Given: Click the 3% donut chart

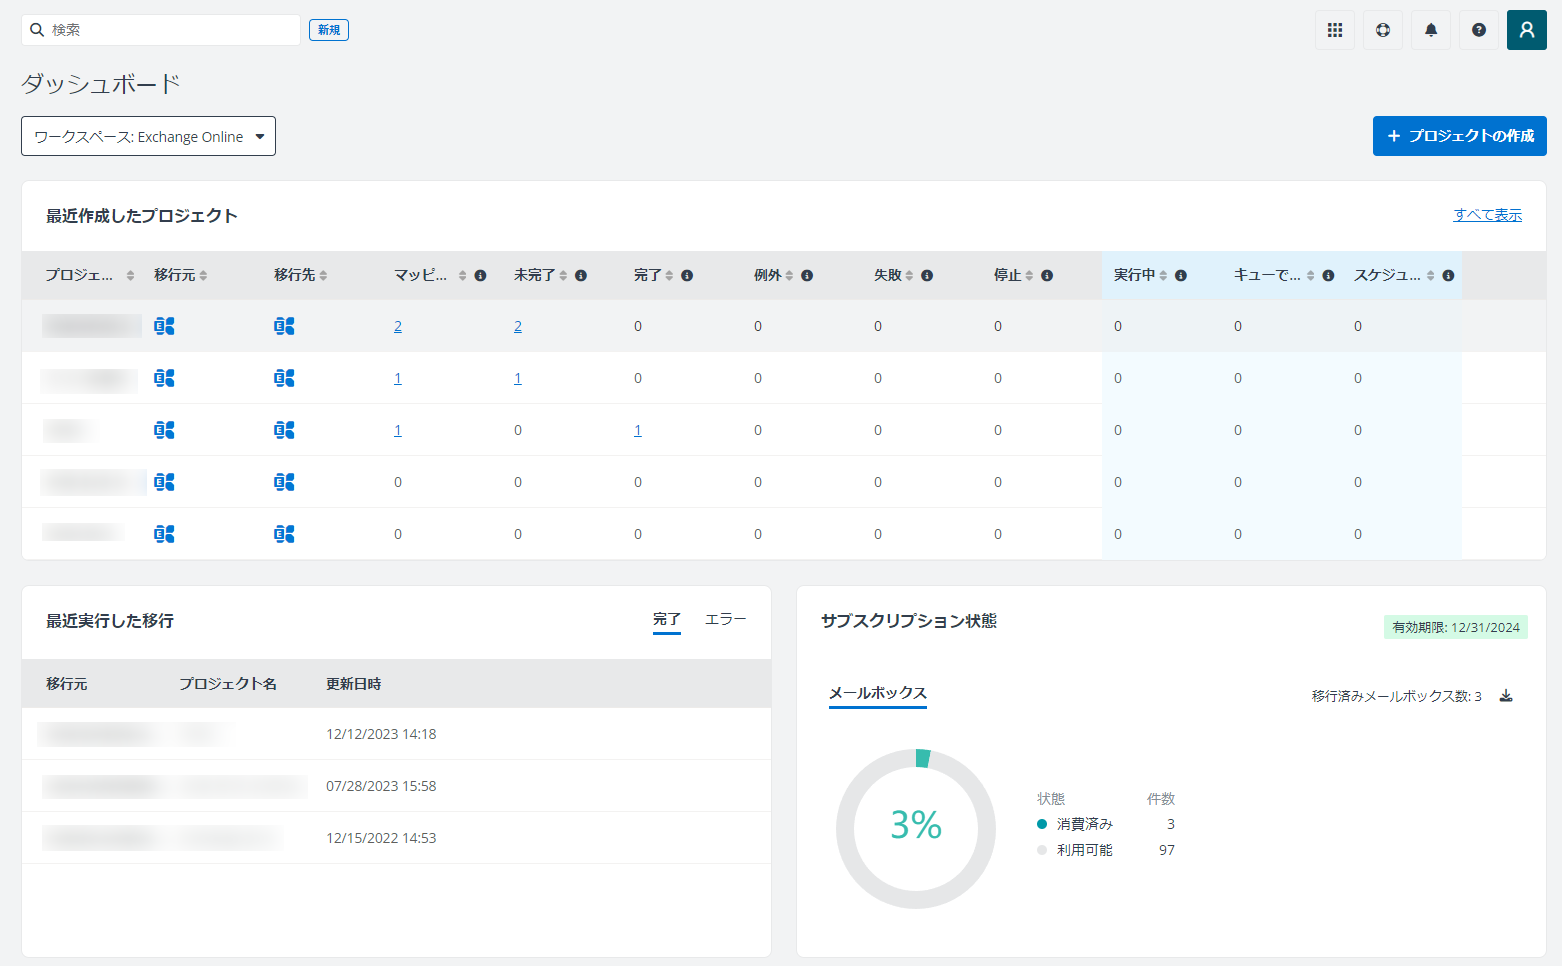Looking at the screenshot, I should tap(916, 829).
